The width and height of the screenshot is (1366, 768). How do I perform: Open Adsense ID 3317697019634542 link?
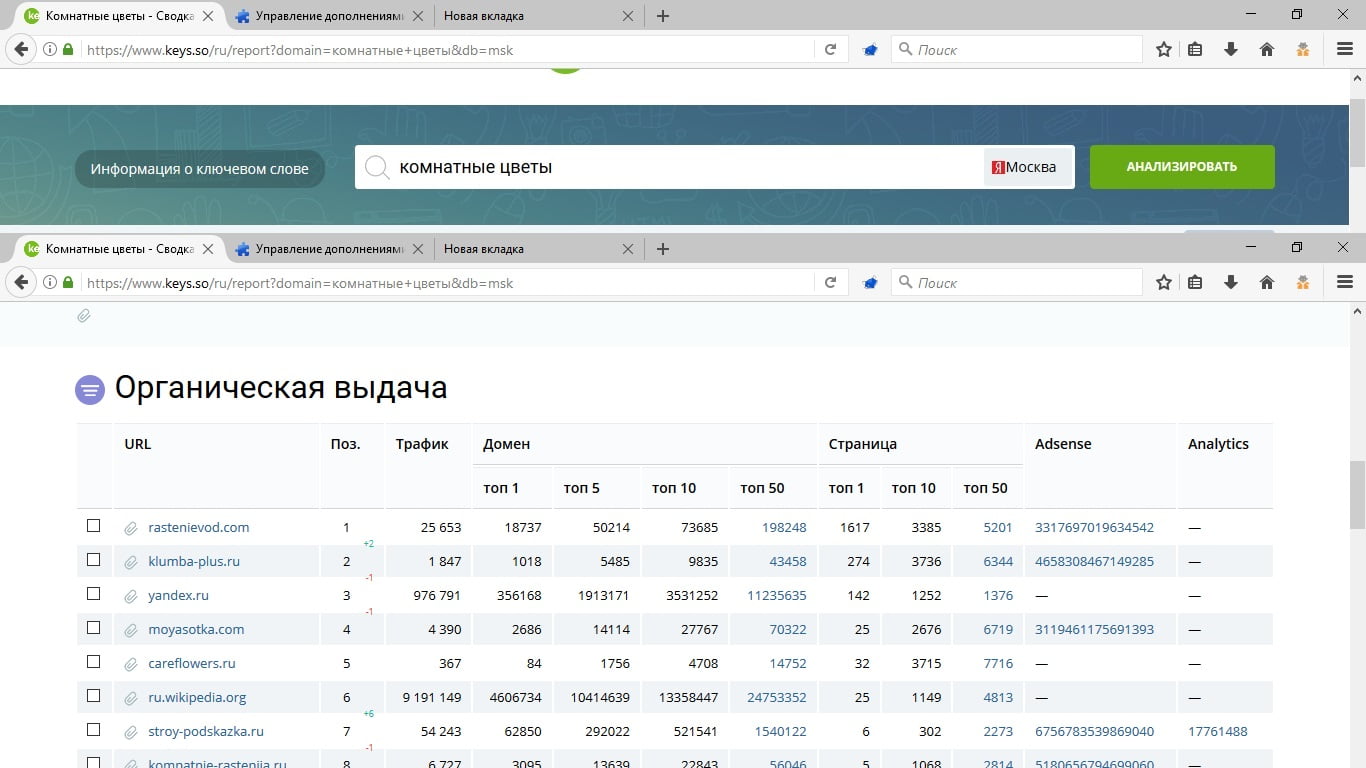click(1094, 527)
